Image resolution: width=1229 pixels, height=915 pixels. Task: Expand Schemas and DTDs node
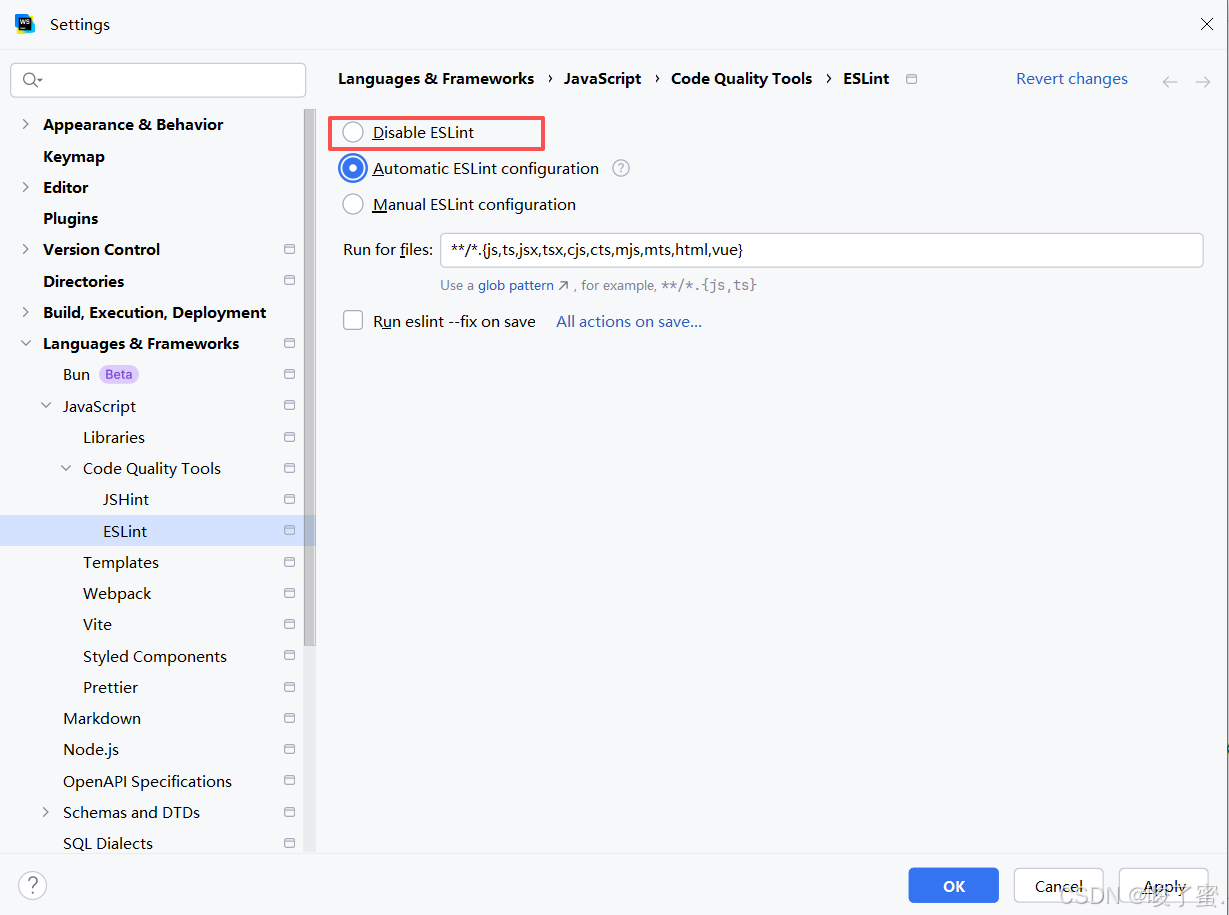[46, 812]
